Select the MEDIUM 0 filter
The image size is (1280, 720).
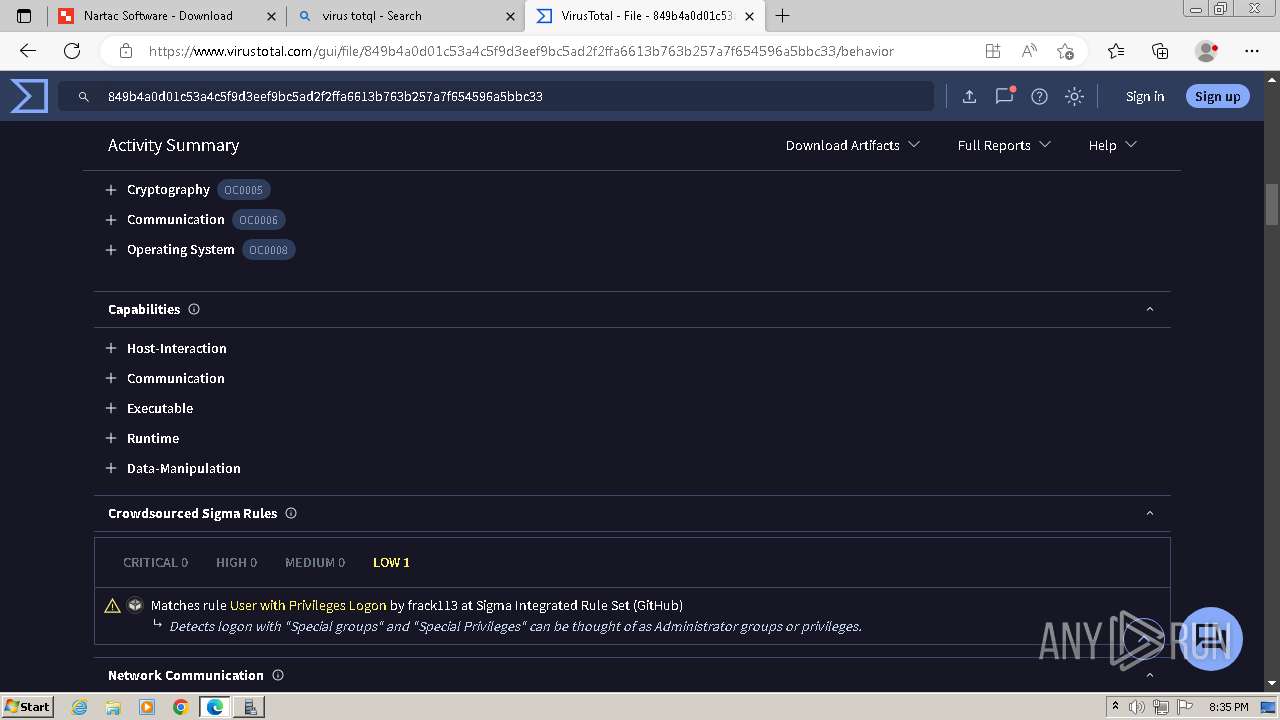click(x=315, y=562)
